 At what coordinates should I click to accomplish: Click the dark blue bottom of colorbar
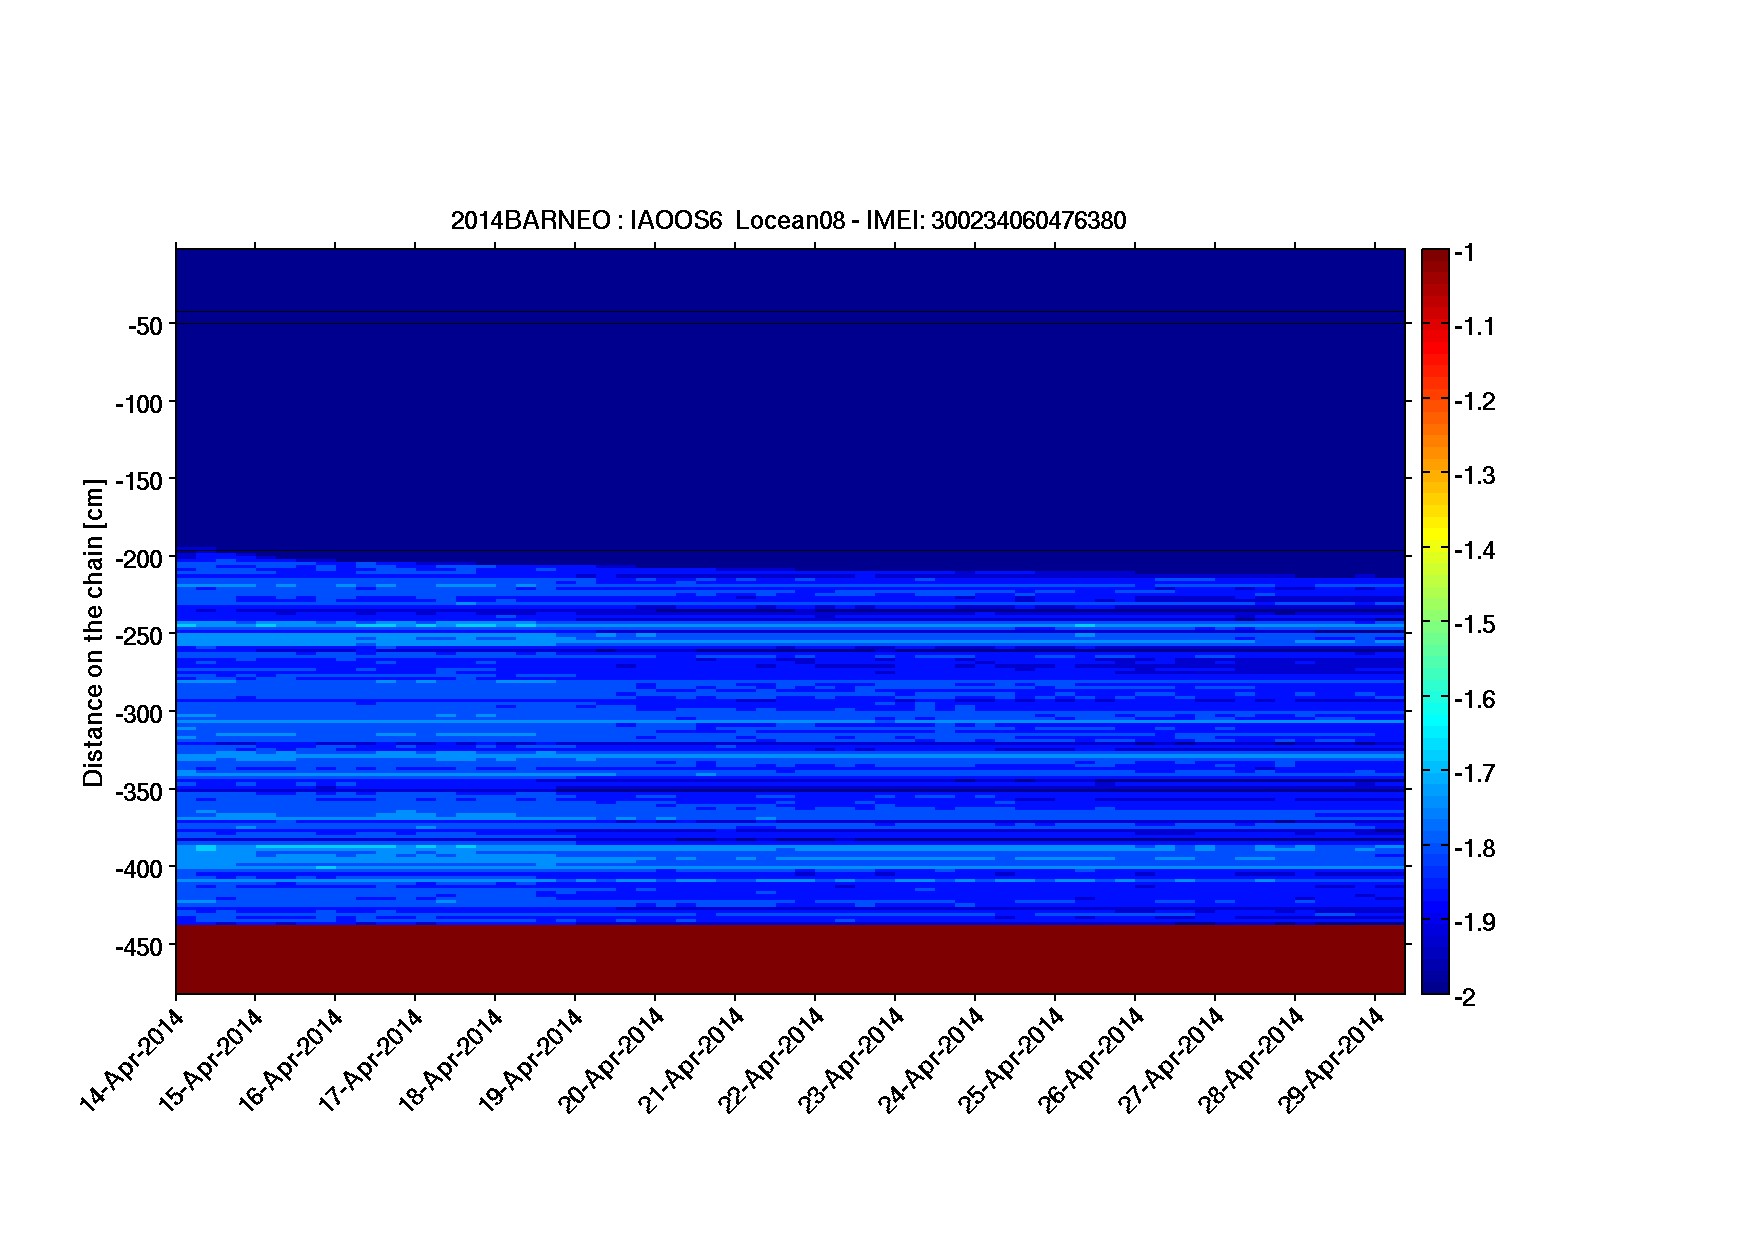tap(1435, 980)
